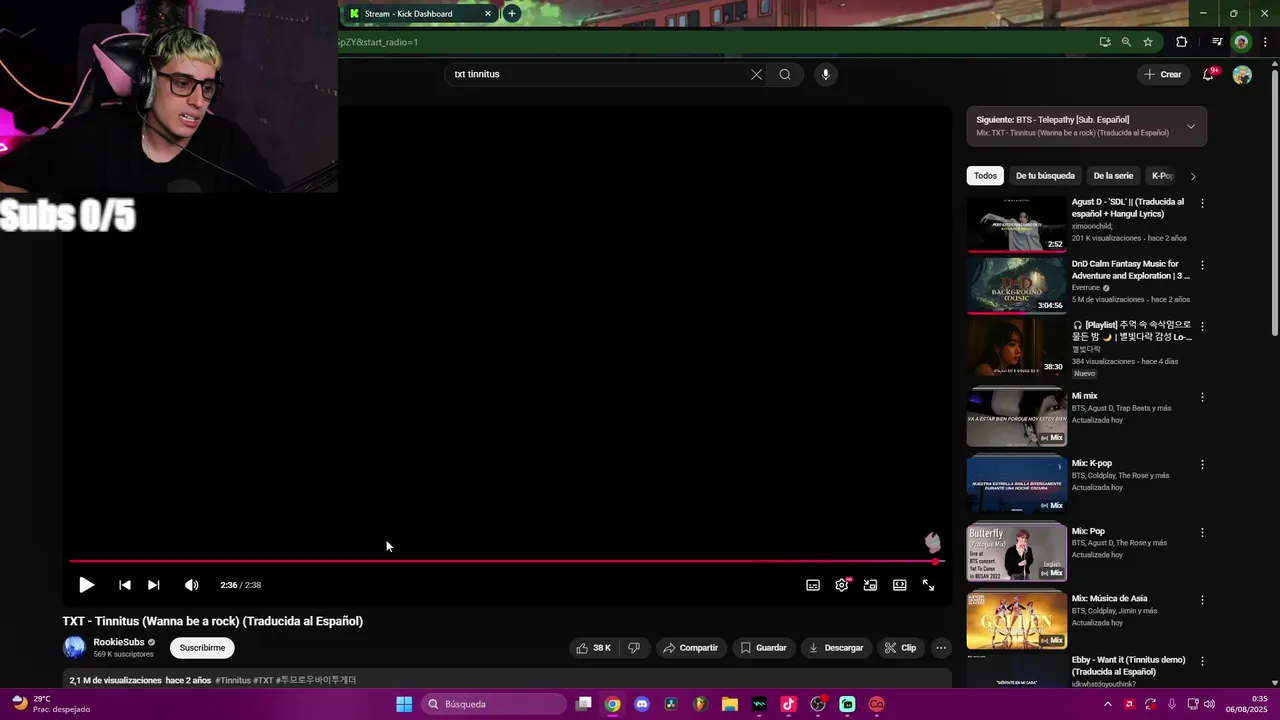The width and height of the screenshot is (1280, 720).
Task: Open TikTok app from the taskbar
Action: pyautogui.click(x=788, y=704)
